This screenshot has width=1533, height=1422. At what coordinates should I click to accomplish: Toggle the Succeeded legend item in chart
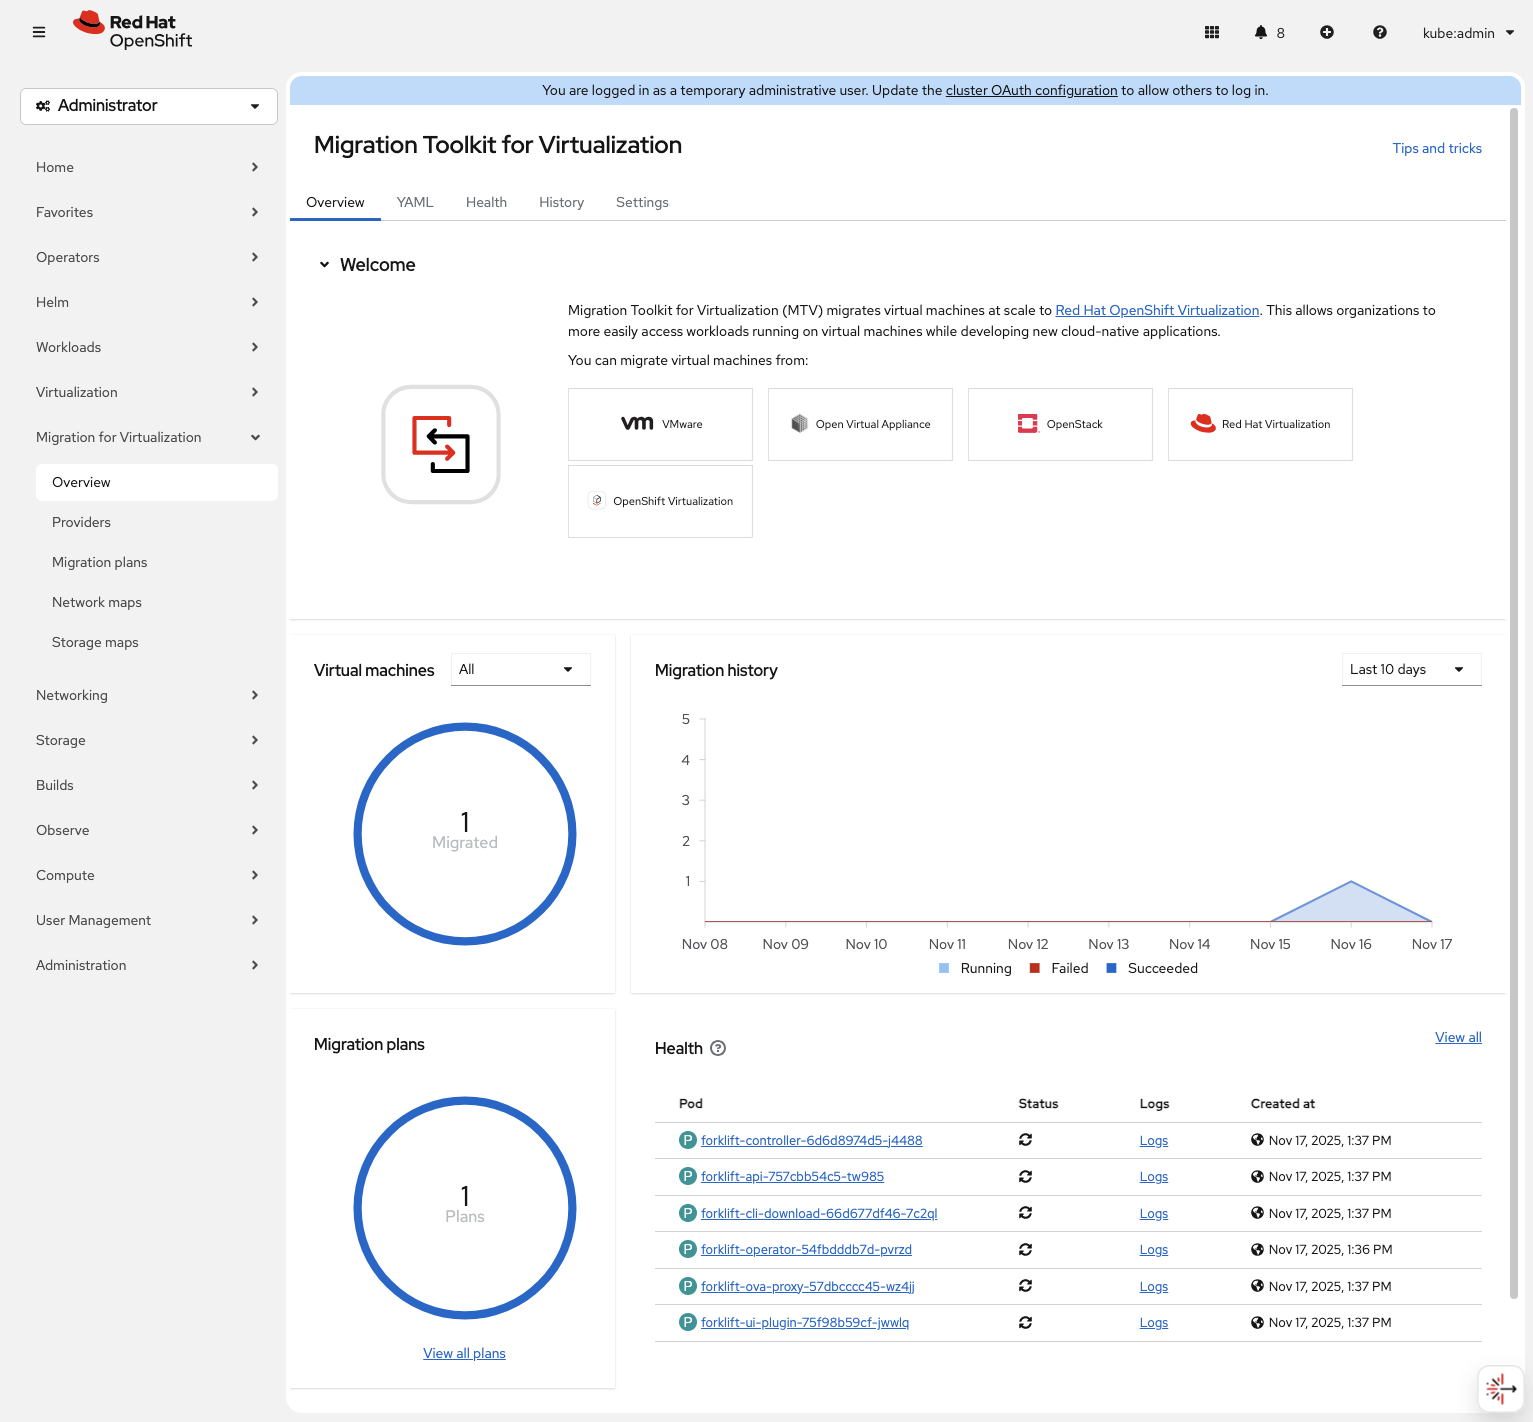pos(1161,968)
